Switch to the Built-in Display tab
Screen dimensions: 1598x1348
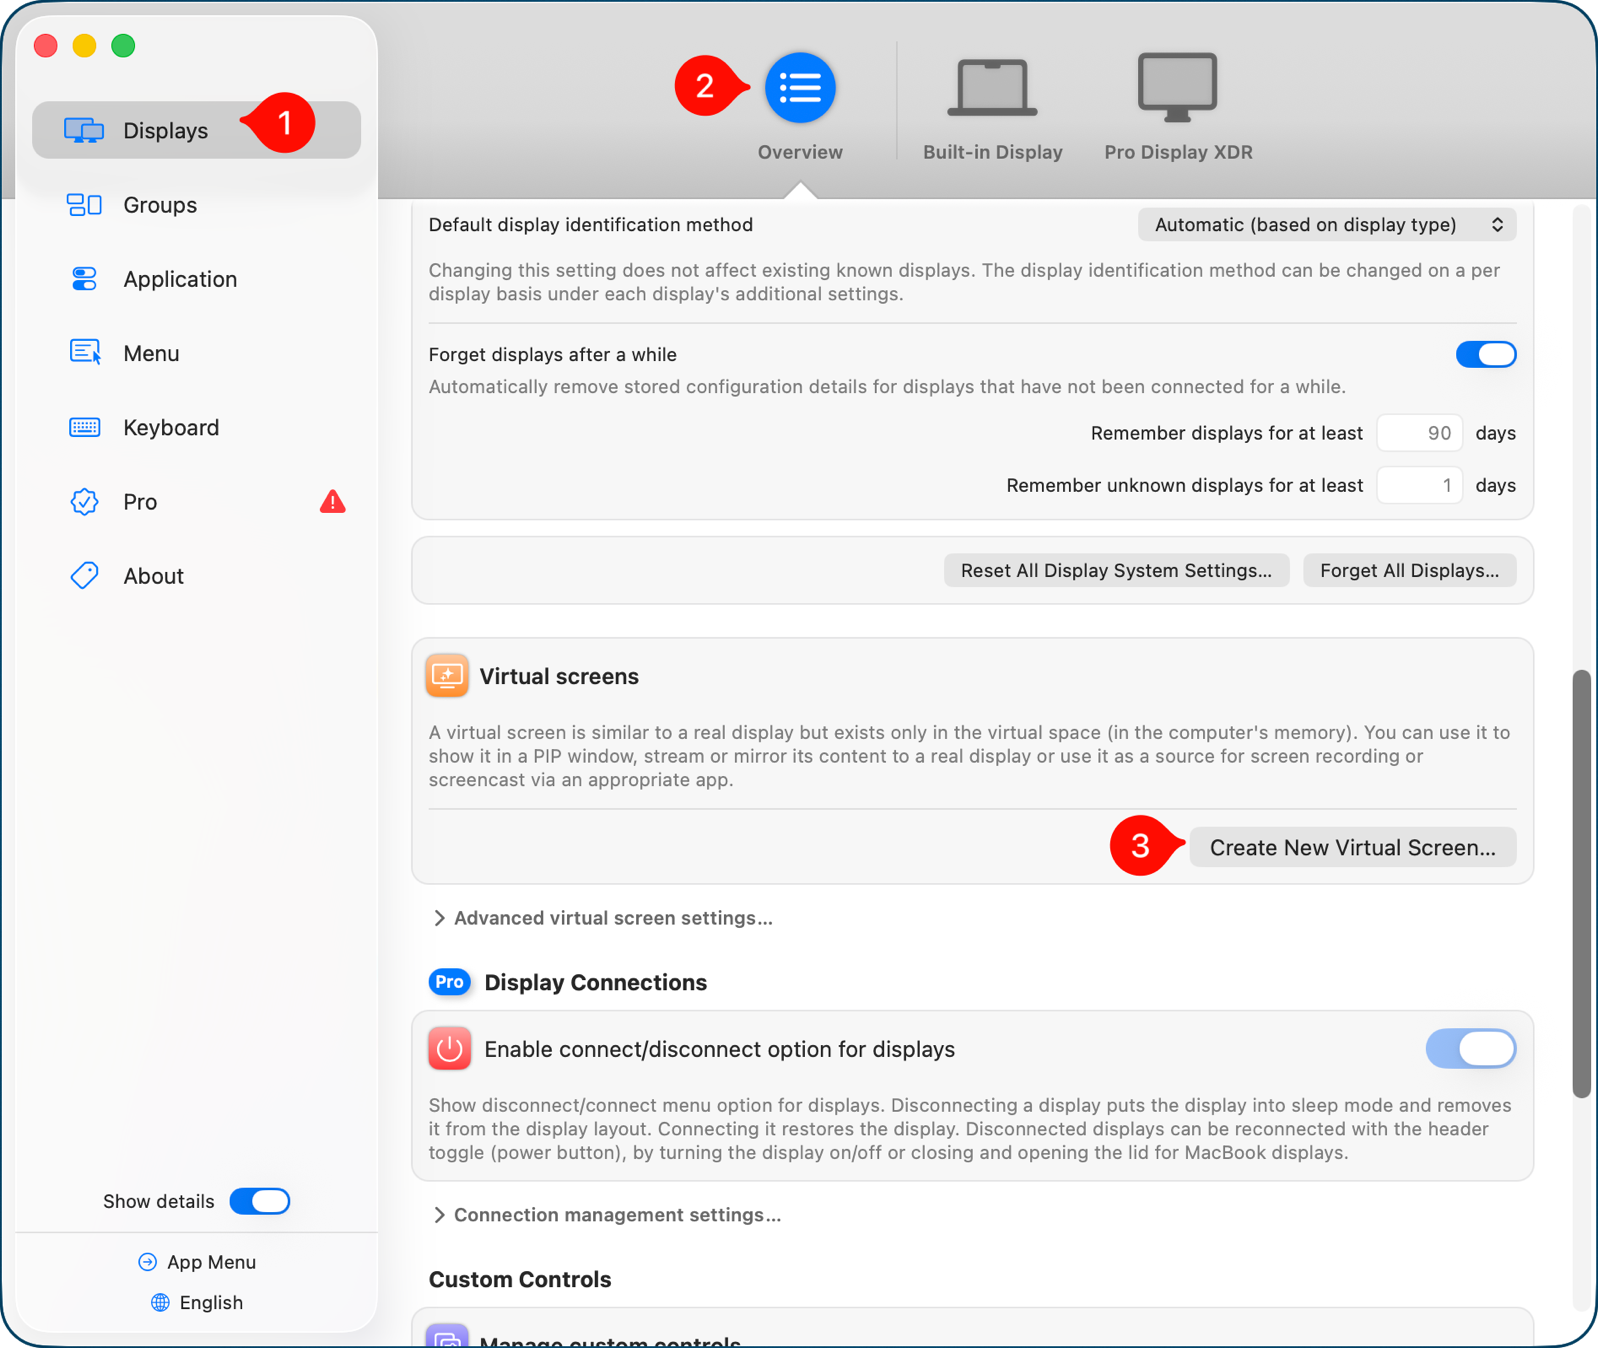point(992,107)
